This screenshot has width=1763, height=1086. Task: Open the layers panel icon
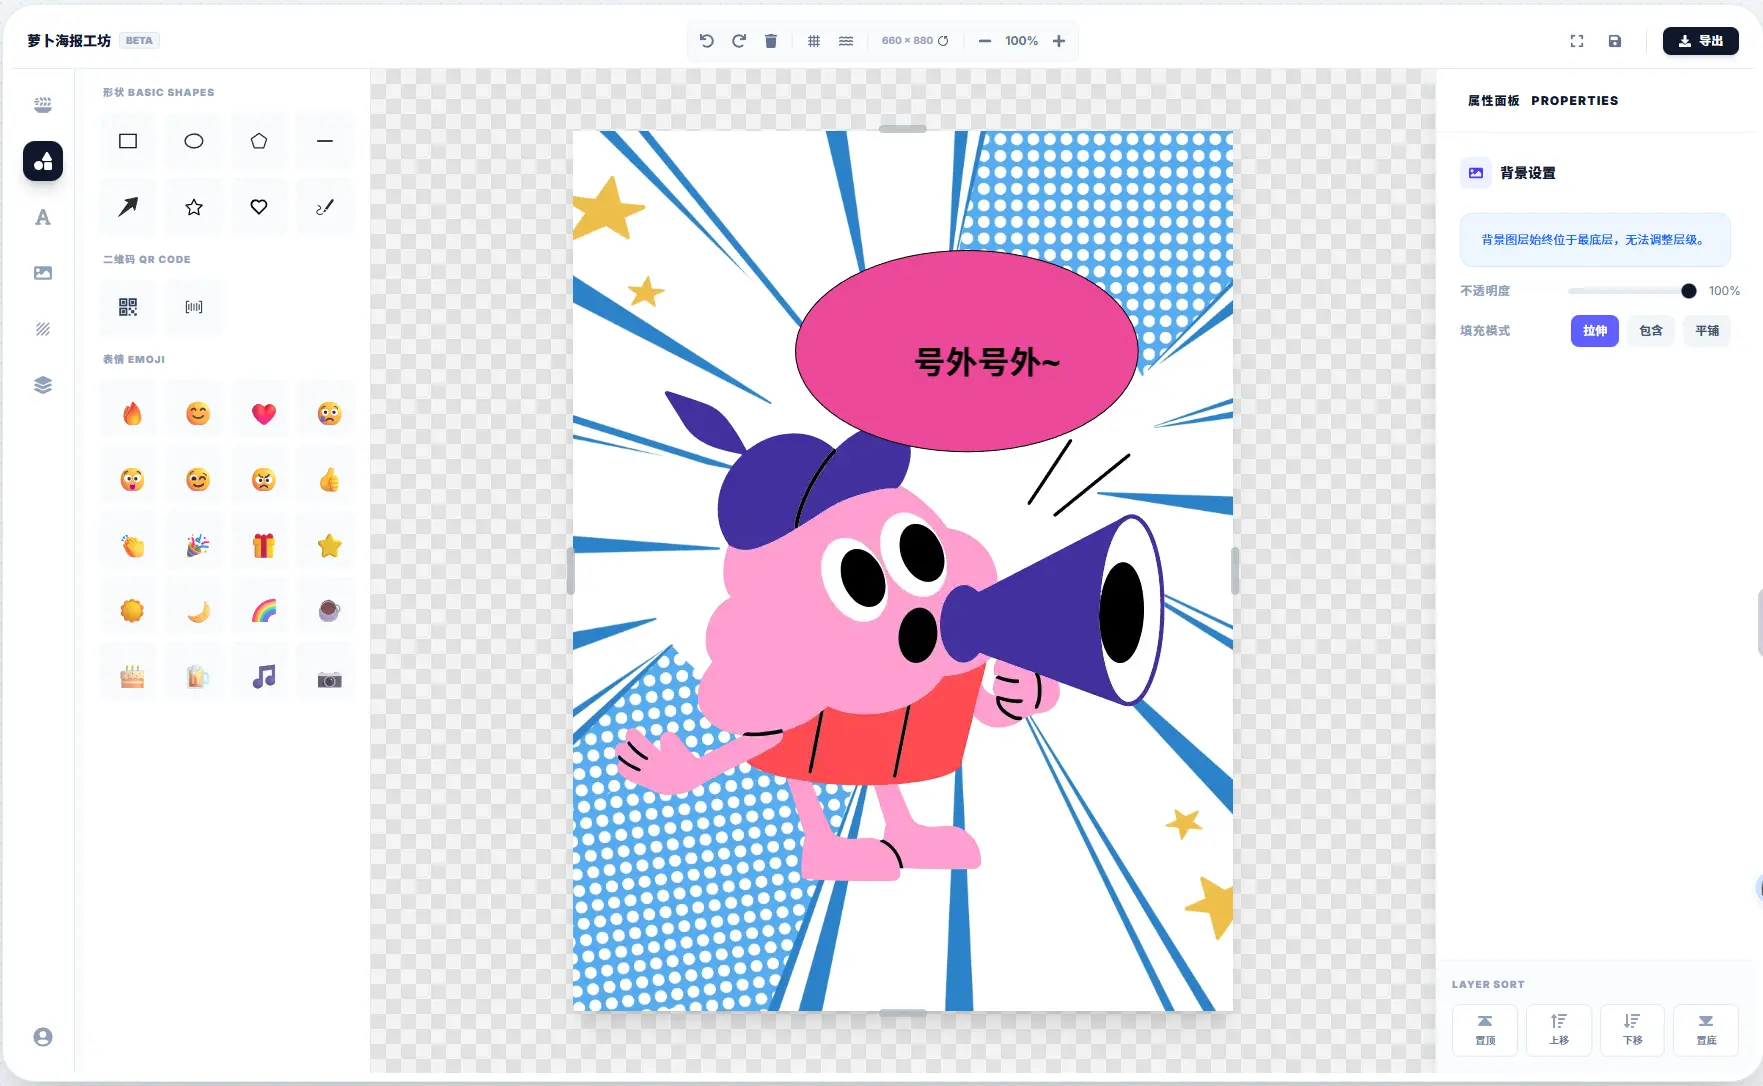tap(42, 385)
